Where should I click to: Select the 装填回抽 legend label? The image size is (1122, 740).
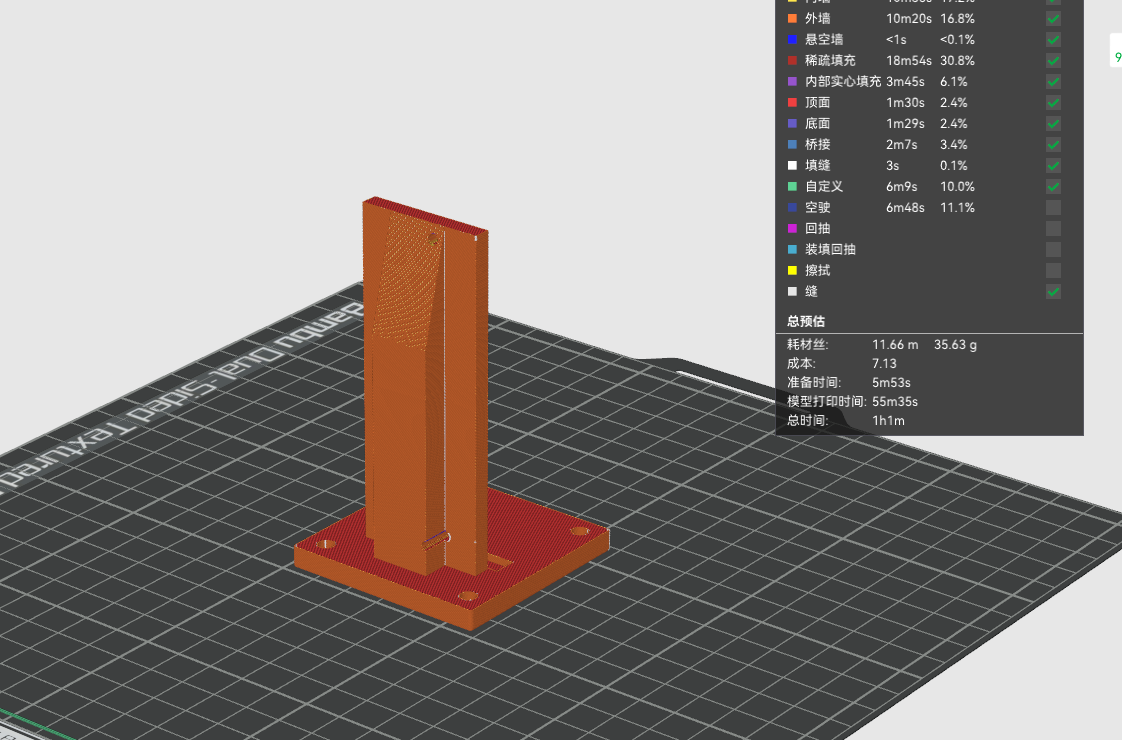tap(831, 250)
